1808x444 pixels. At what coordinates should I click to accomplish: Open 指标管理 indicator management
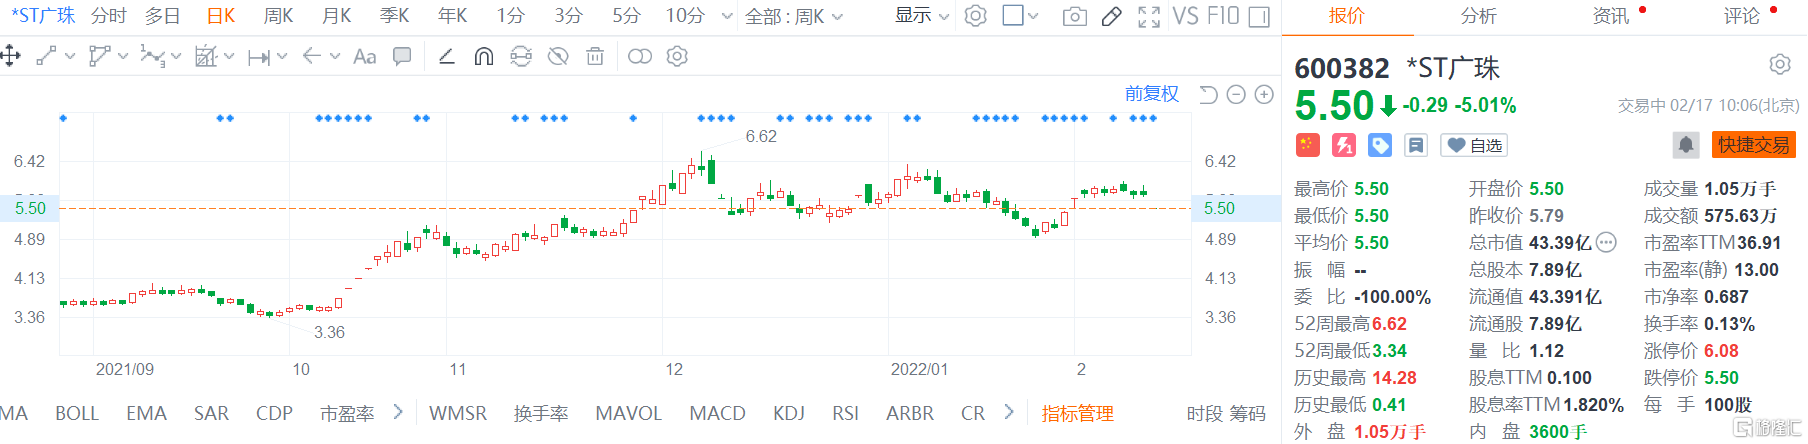[x=1078, y=413]
